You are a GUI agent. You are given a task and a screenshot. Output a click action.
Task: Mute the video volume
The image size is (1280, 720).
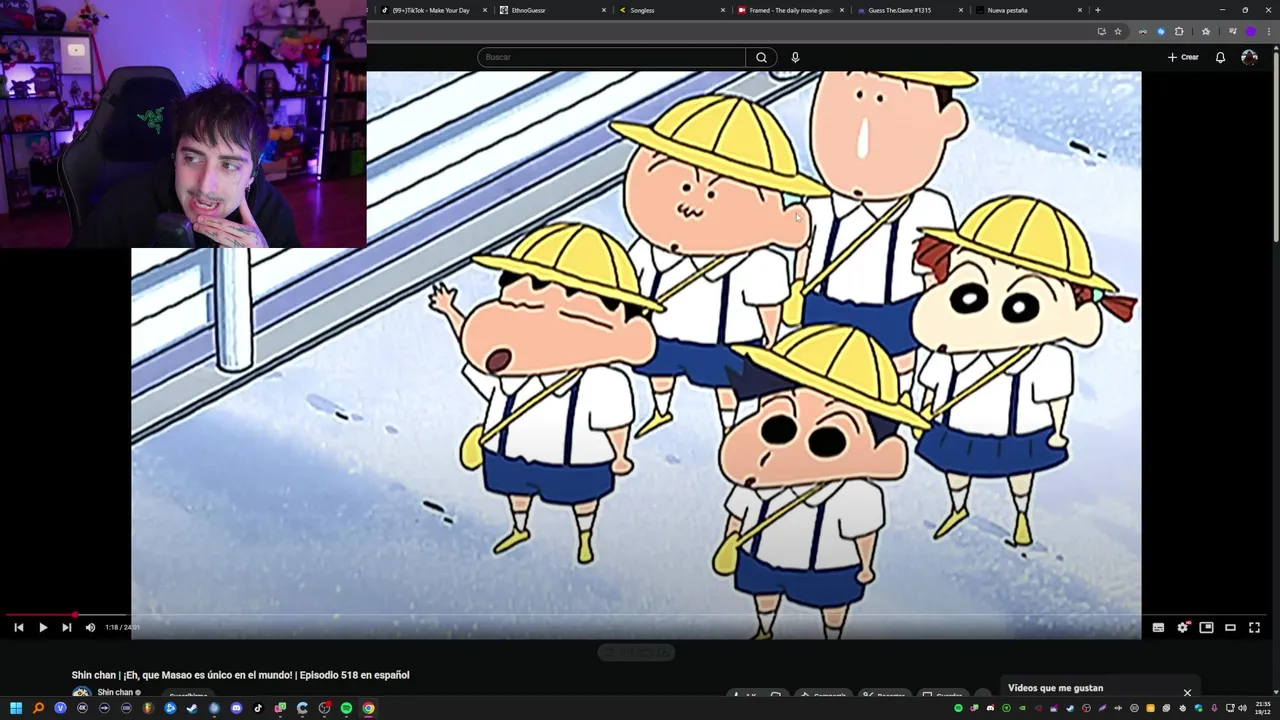click(x=90, y=627)
